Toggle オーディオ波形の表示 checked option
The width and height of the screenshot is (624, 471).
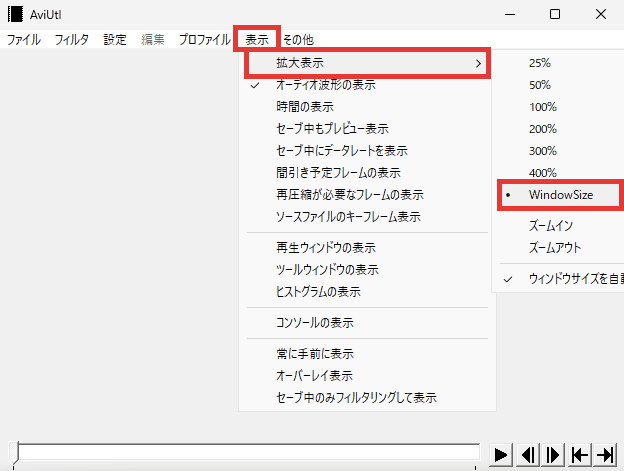tap(325, 85)
